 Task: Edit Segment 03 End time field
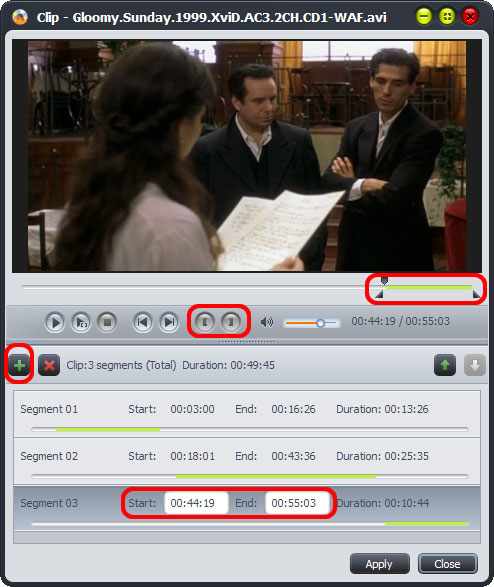[x=297, y=503]
